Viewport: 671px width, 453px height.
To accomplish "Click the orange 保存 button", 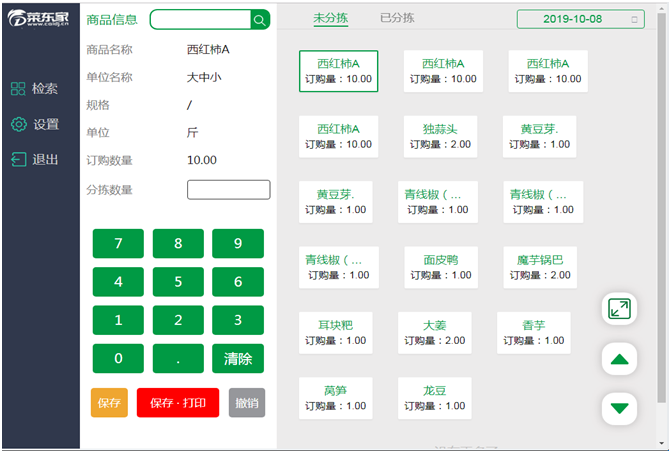I will [x=109, y=403].
